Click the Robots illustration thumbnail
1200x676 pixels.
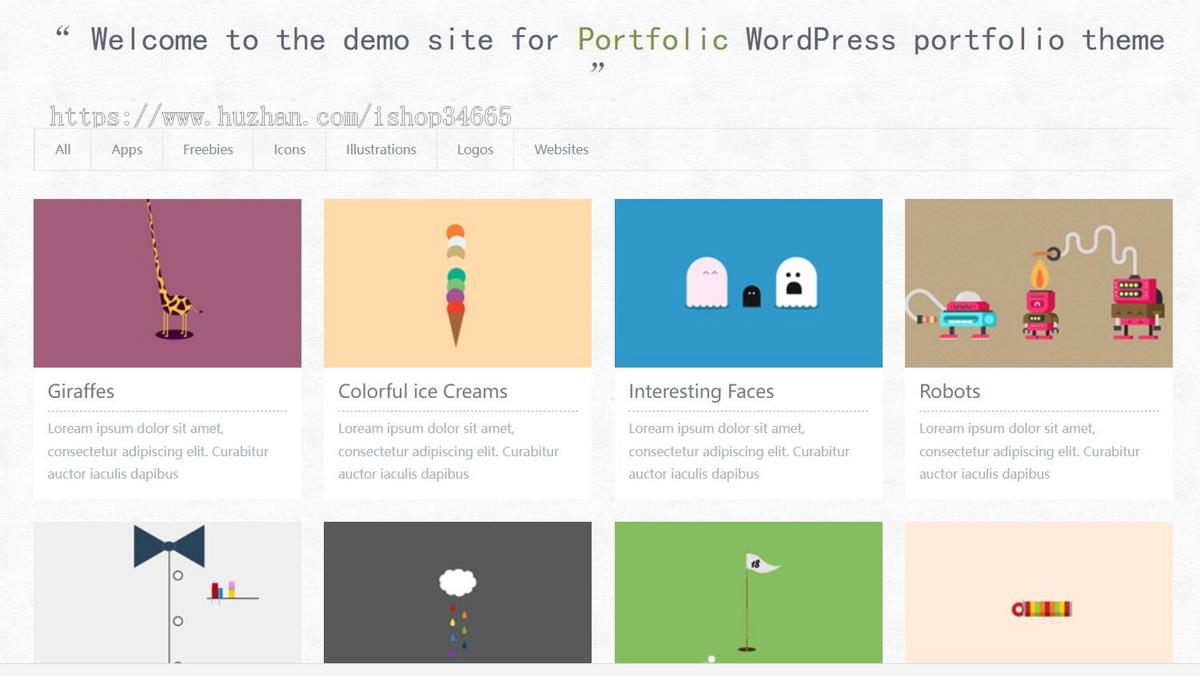pos(1038,283)
